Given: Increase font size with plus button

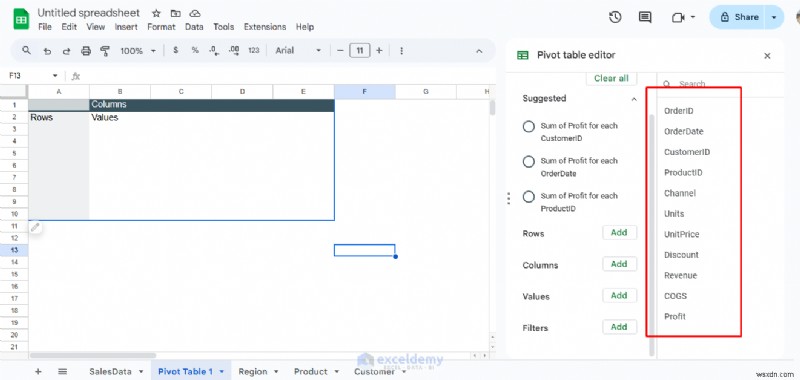Looking at the screenshot, I should point(379,50).
